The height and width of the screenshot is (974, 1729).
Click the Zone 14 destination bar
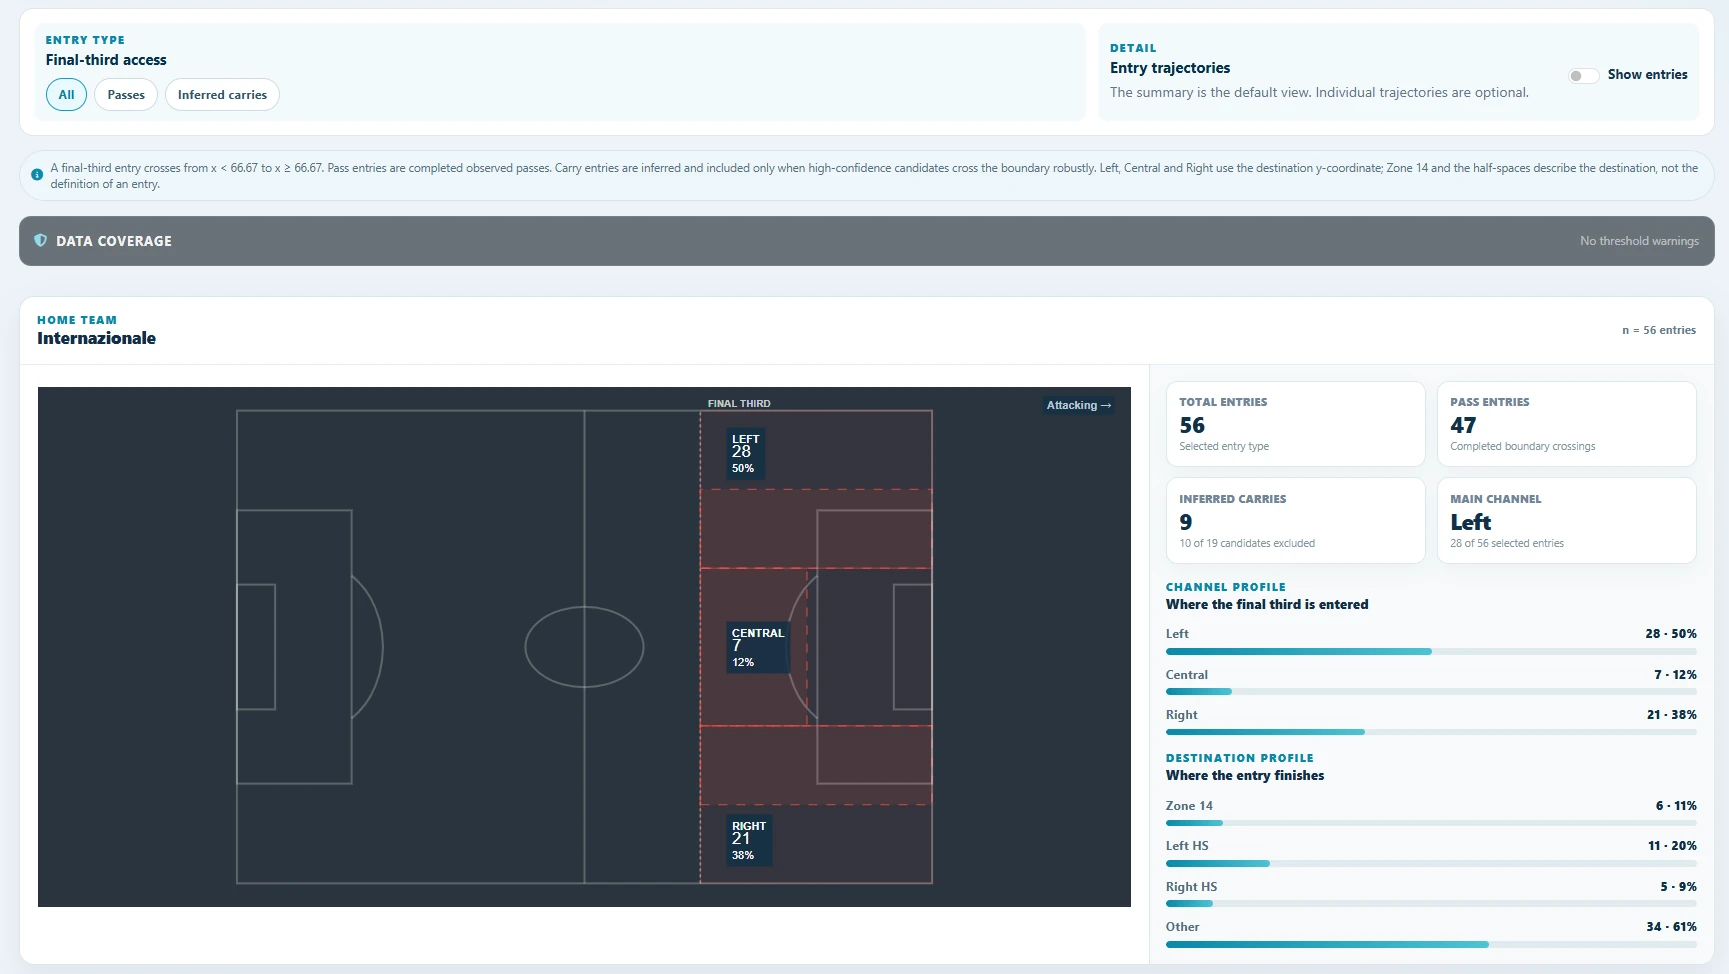[x=1431, y=823]
